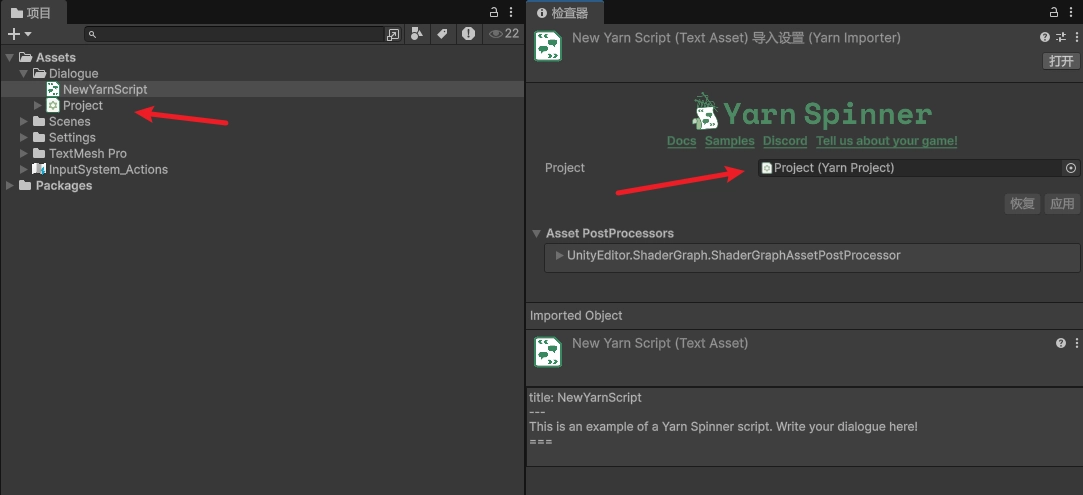Image resolution: width=1083 pixels, height=495 pixels.
Task: Click search by type filter icon
Action: (x=416, y=33)
